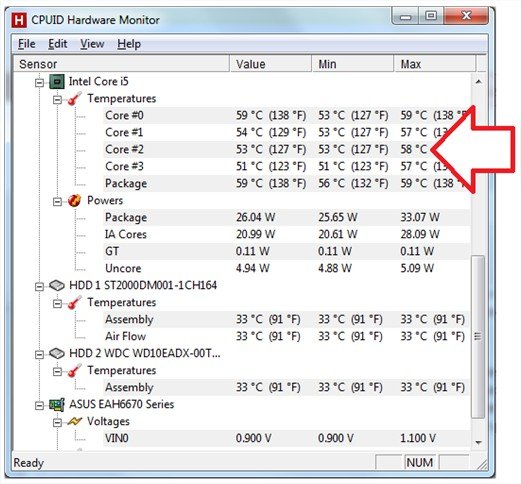Open the Help menu
Viewport: 521px width, 484px height.
(x=129, y=44)
